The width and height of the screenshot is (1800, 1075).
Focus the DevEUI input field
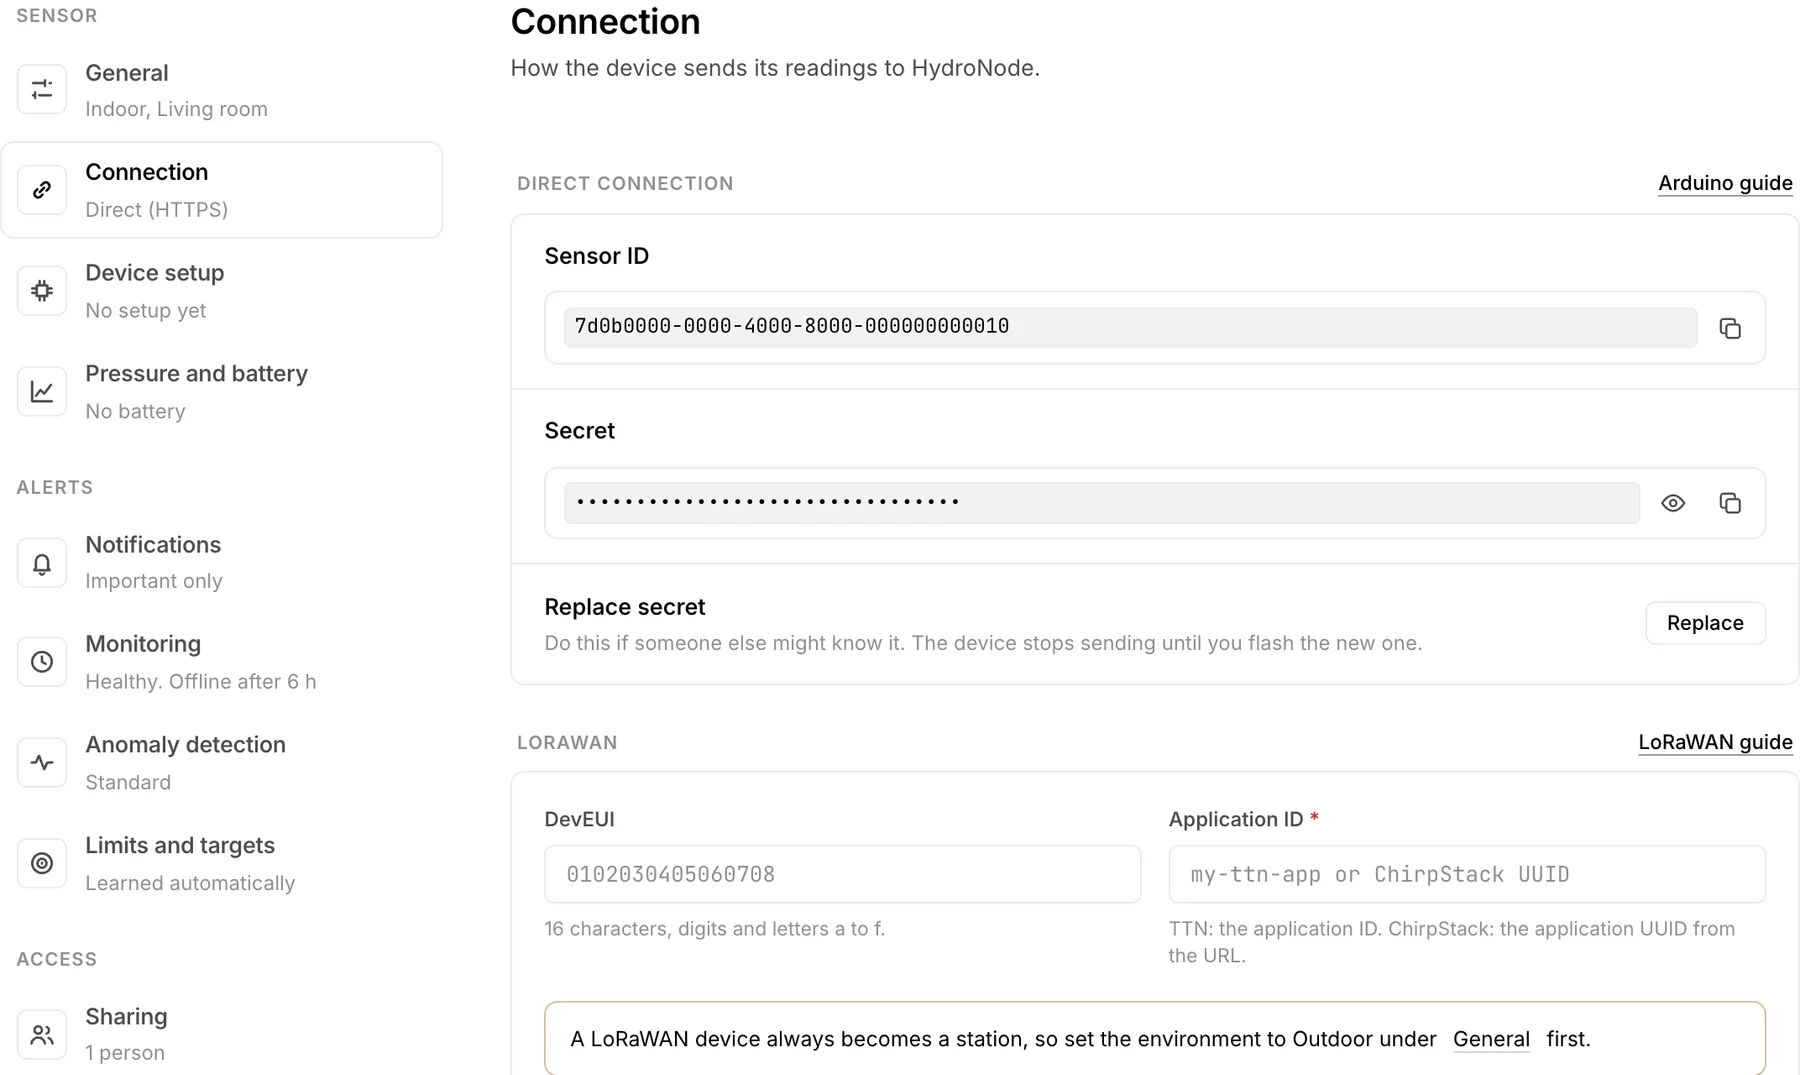(x=842, y=874)
